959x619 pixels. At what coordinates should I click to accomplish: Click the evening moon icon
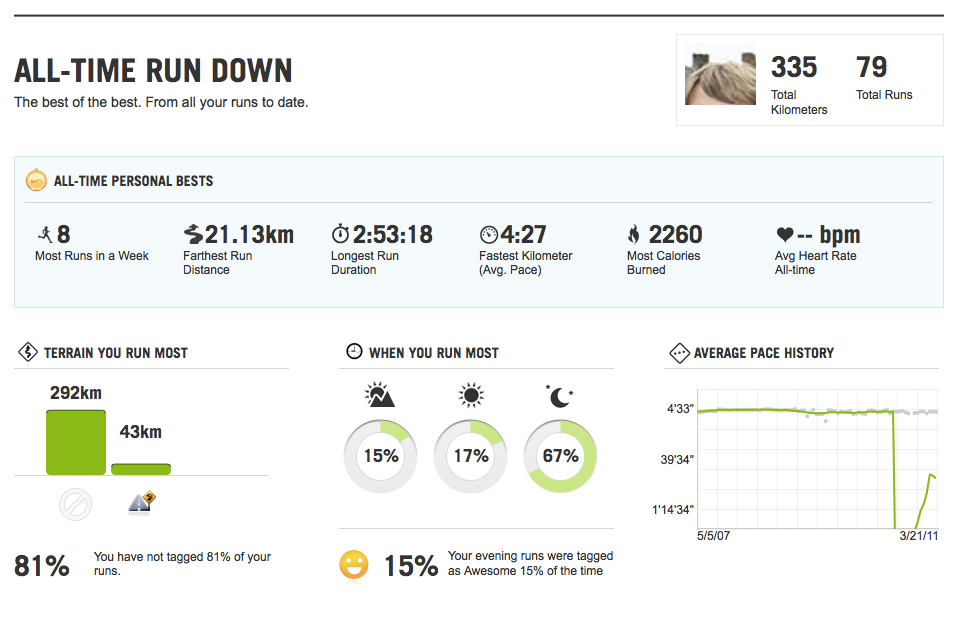[560, 396]
